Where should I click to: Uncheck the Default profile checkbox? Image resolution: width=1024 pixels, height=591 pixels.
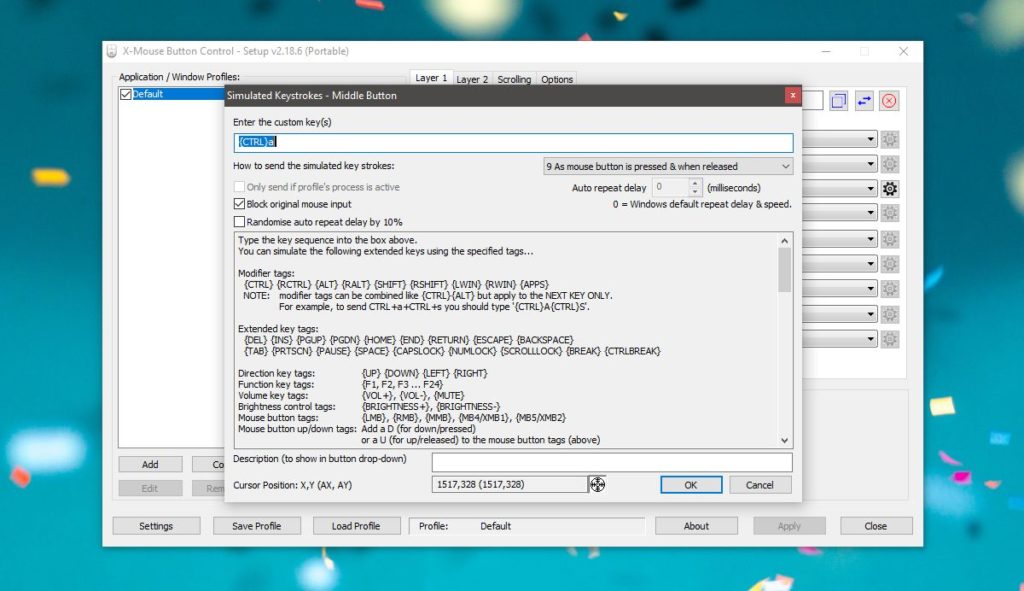point(125,94)
